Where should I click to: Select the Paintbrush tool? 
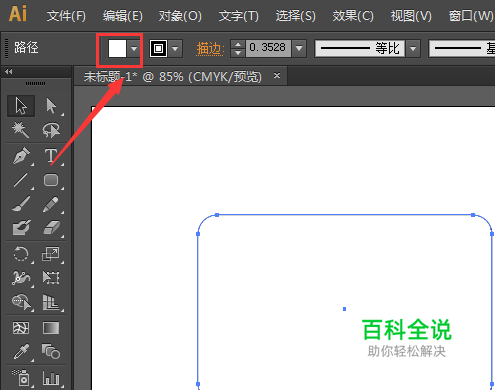point(21,204)
